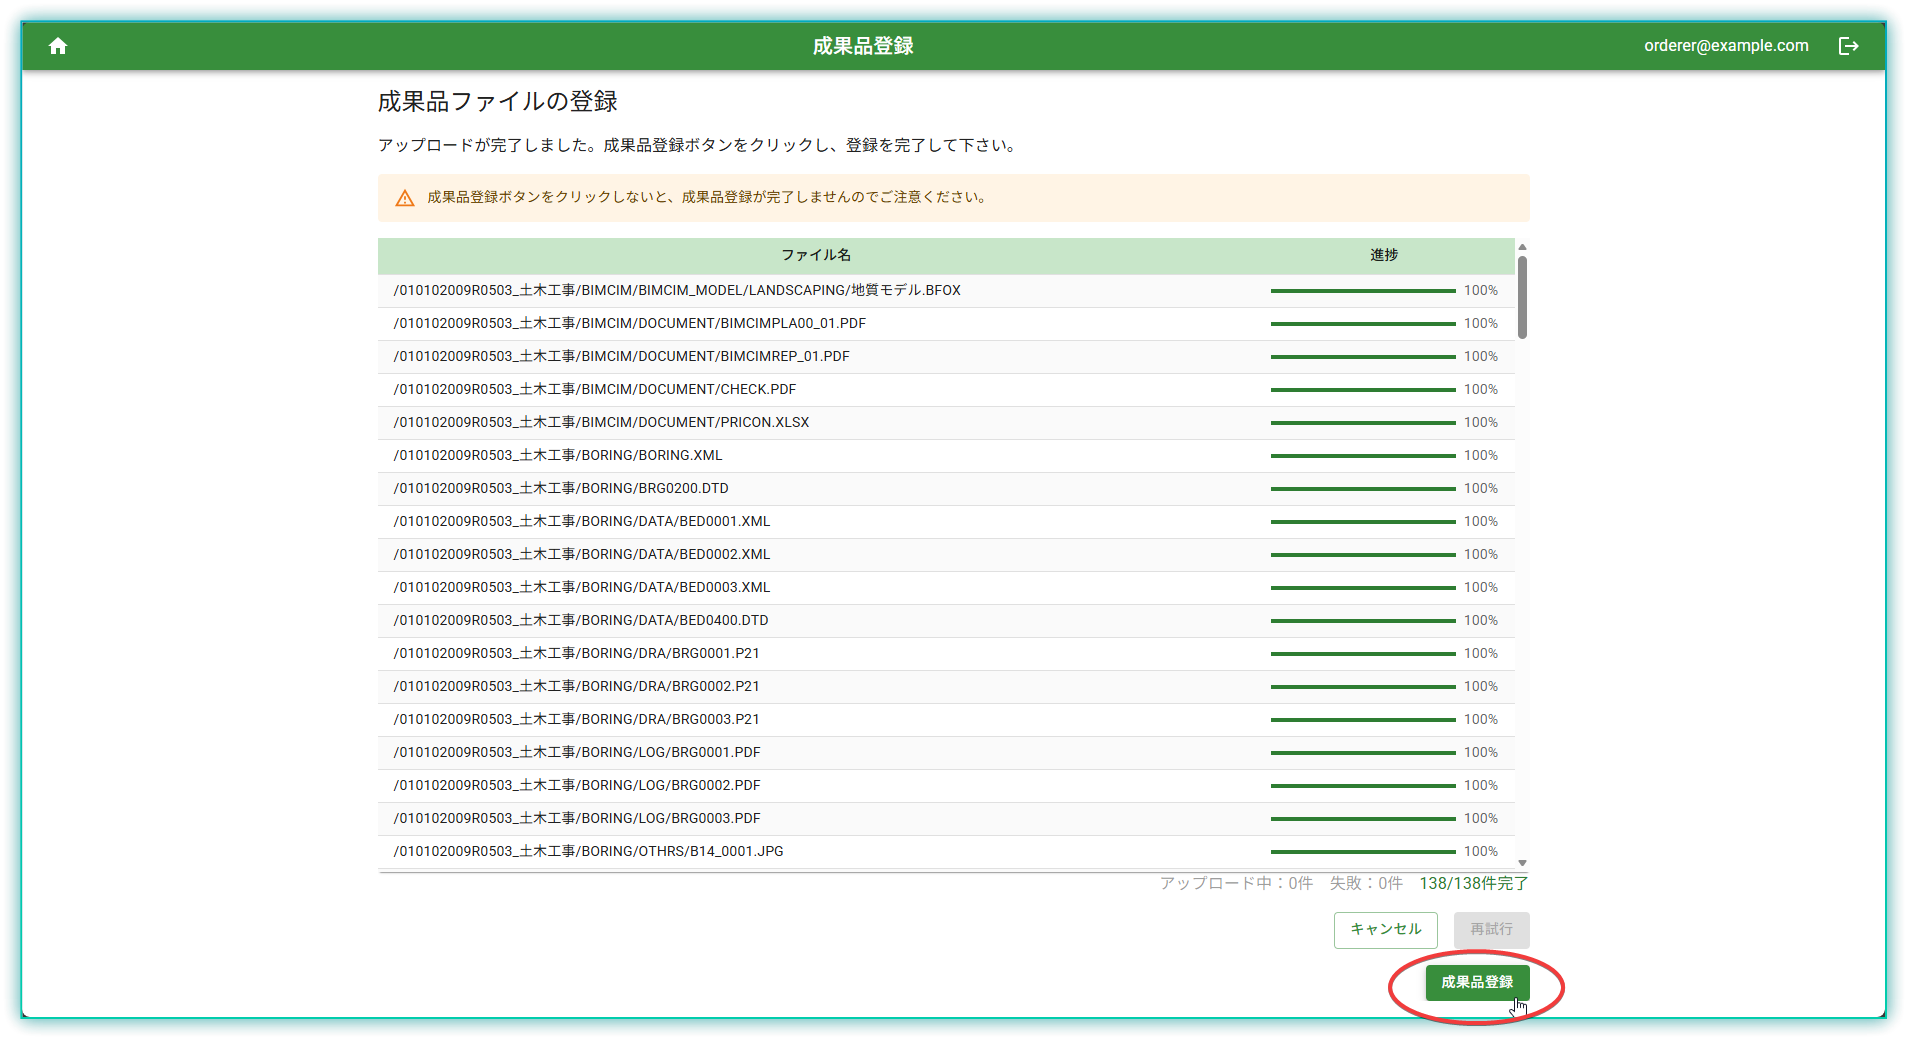The width and height of the screenshot is (1907, 1039).
Task: Click the orange warning message text
Action: click(x=709, y=198)
